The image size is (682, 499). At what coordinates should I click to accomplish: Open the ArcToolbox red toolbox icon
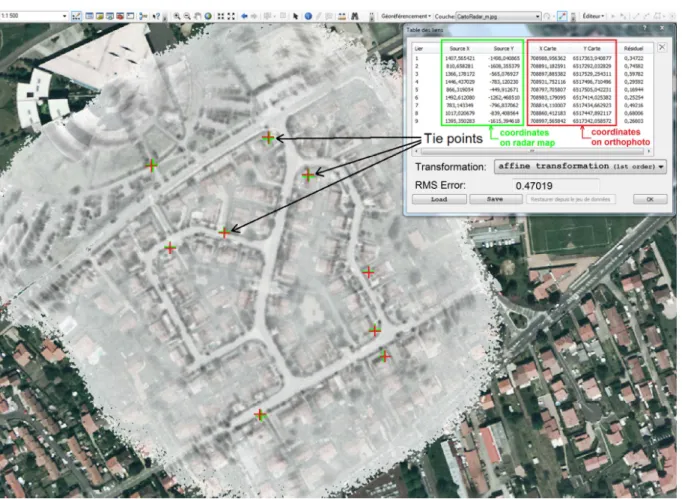click(x=120, y=16)
